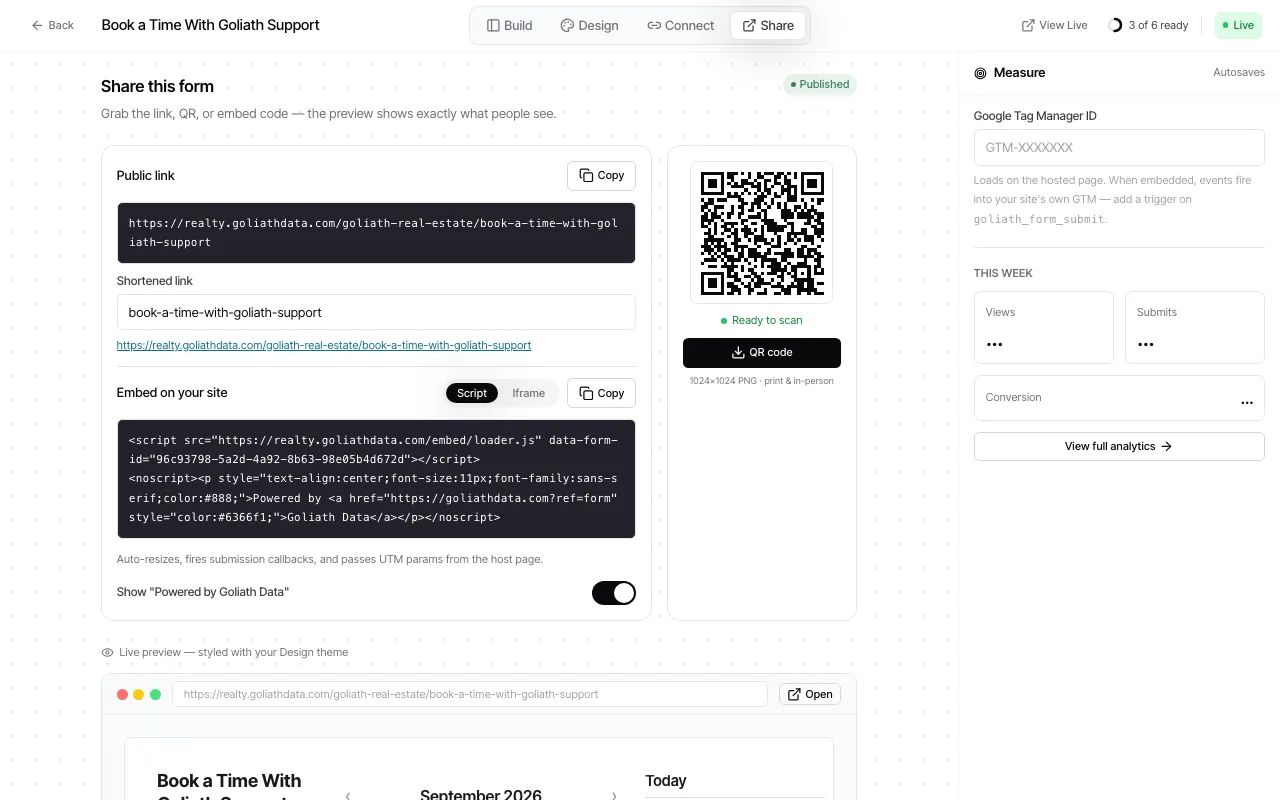Open the Connect tab

click(x=680, y=25)
